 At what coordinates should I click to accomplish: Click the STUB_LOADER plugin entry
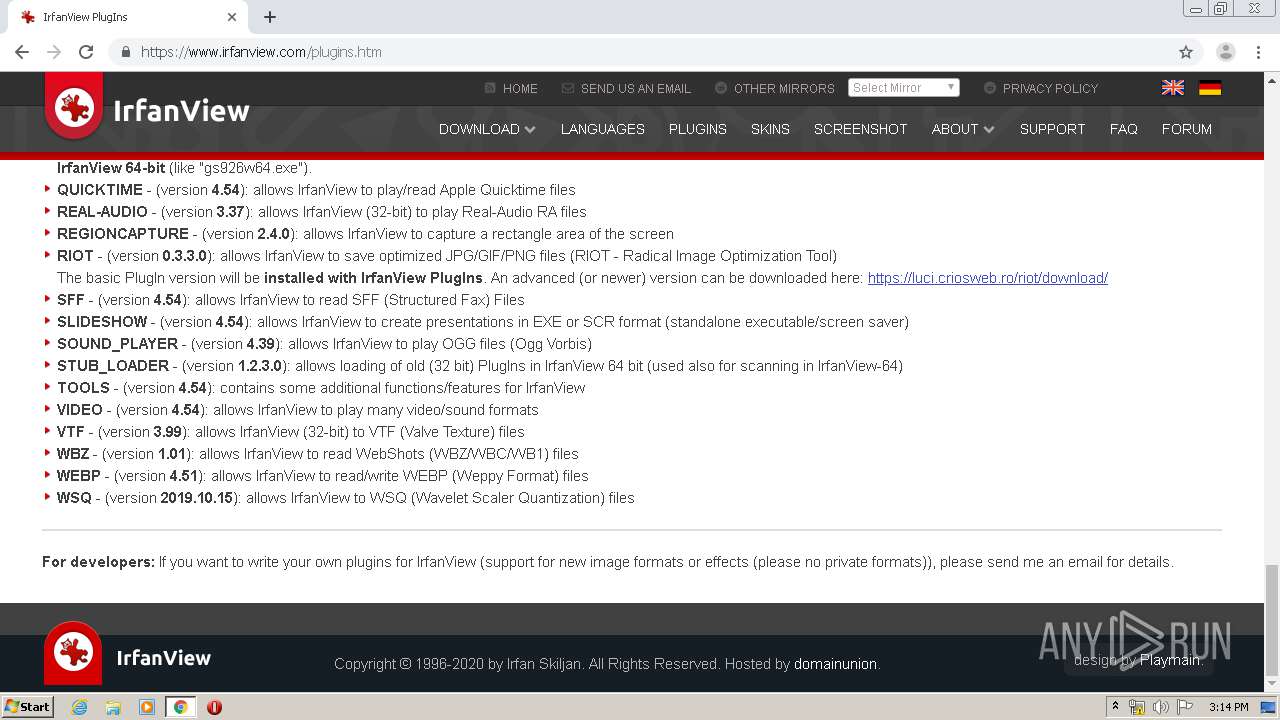click(x=480, y=366)
